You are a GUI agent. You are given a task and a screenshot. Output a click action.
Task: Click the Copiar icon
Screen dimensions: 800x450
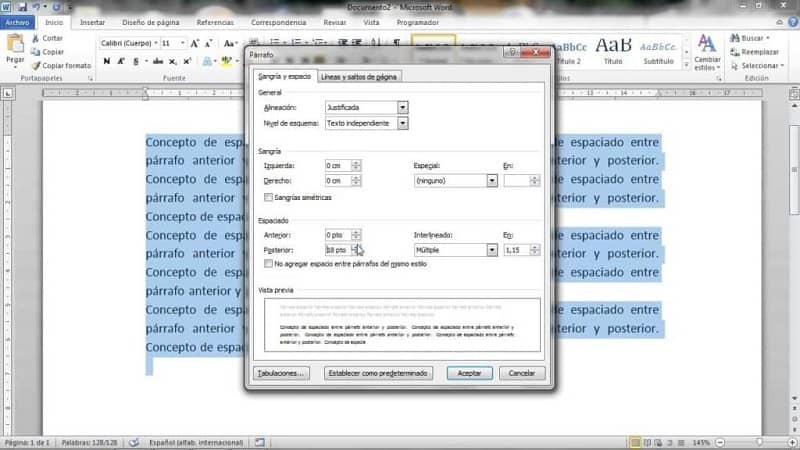pyautogui.click(x=35, y=52)
